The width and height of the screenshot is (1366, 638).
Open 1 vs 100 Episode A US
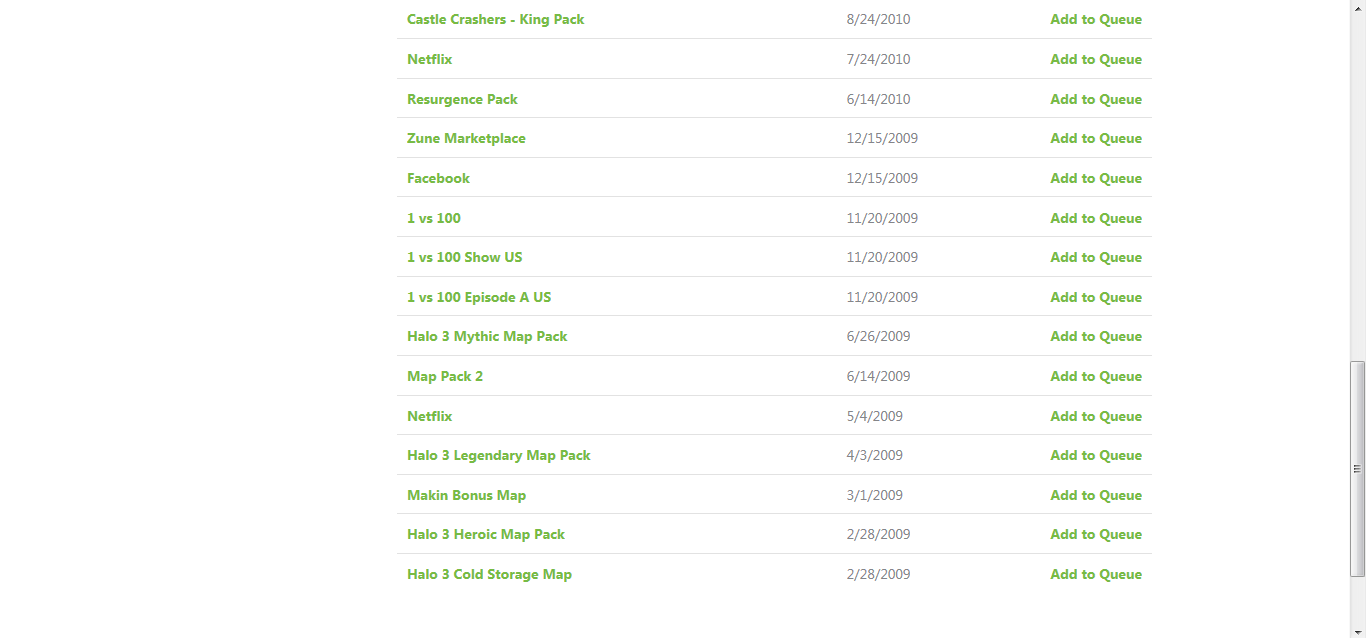coord(478,297)
